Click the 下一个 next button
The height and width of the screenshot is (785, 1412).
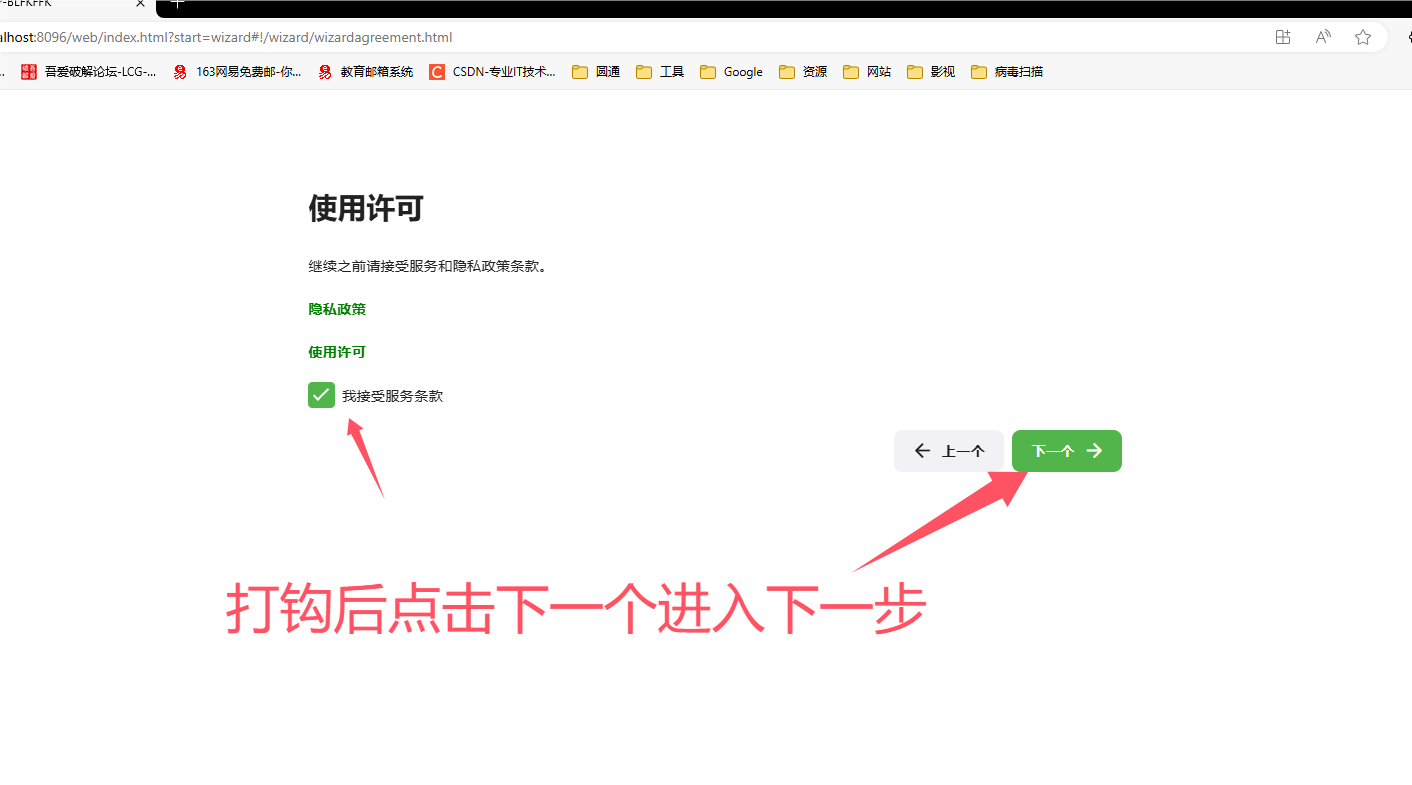(x=1066, y=451)
